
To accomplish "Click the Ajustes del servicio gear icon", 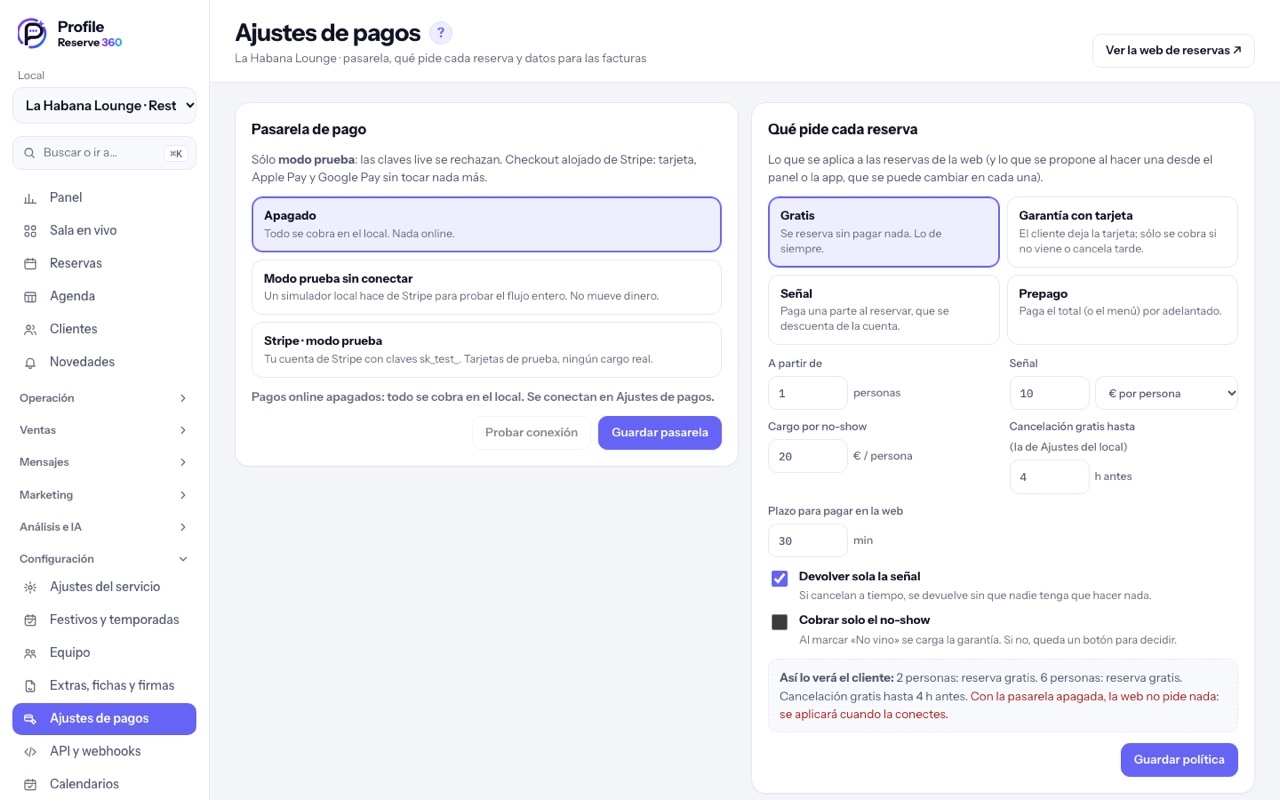I will tap(30, 587).
